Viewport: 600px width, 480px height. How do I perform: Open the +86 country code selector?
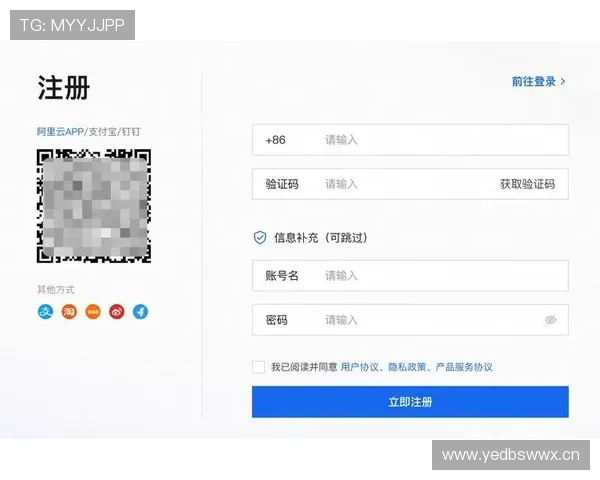click(x=276, y=140)
